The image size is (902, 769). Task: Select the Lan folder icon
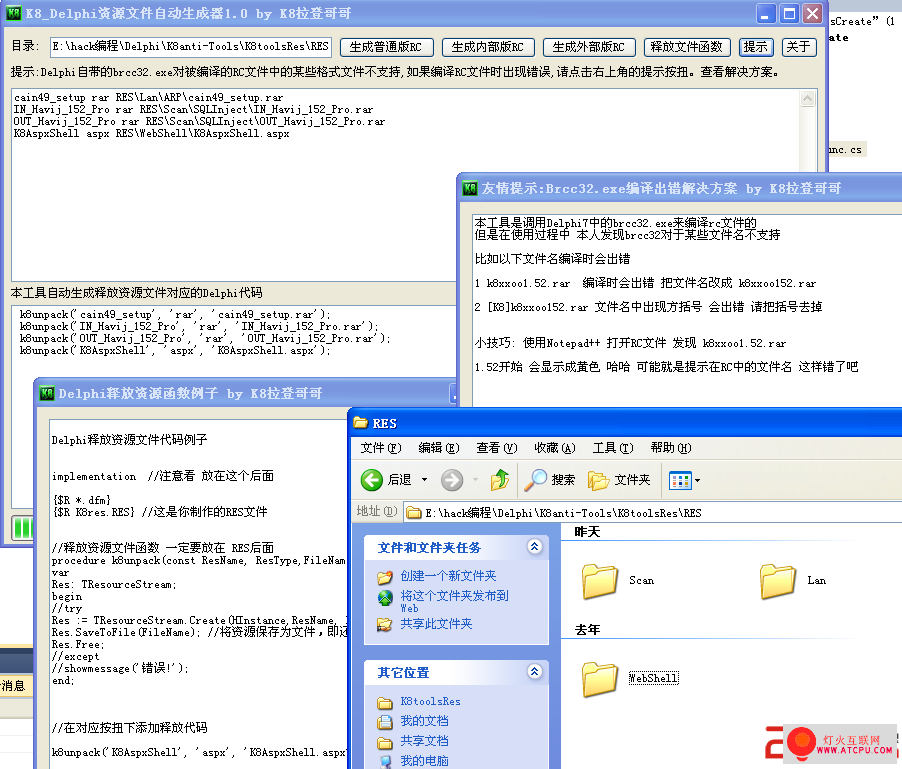click(778, 581)
